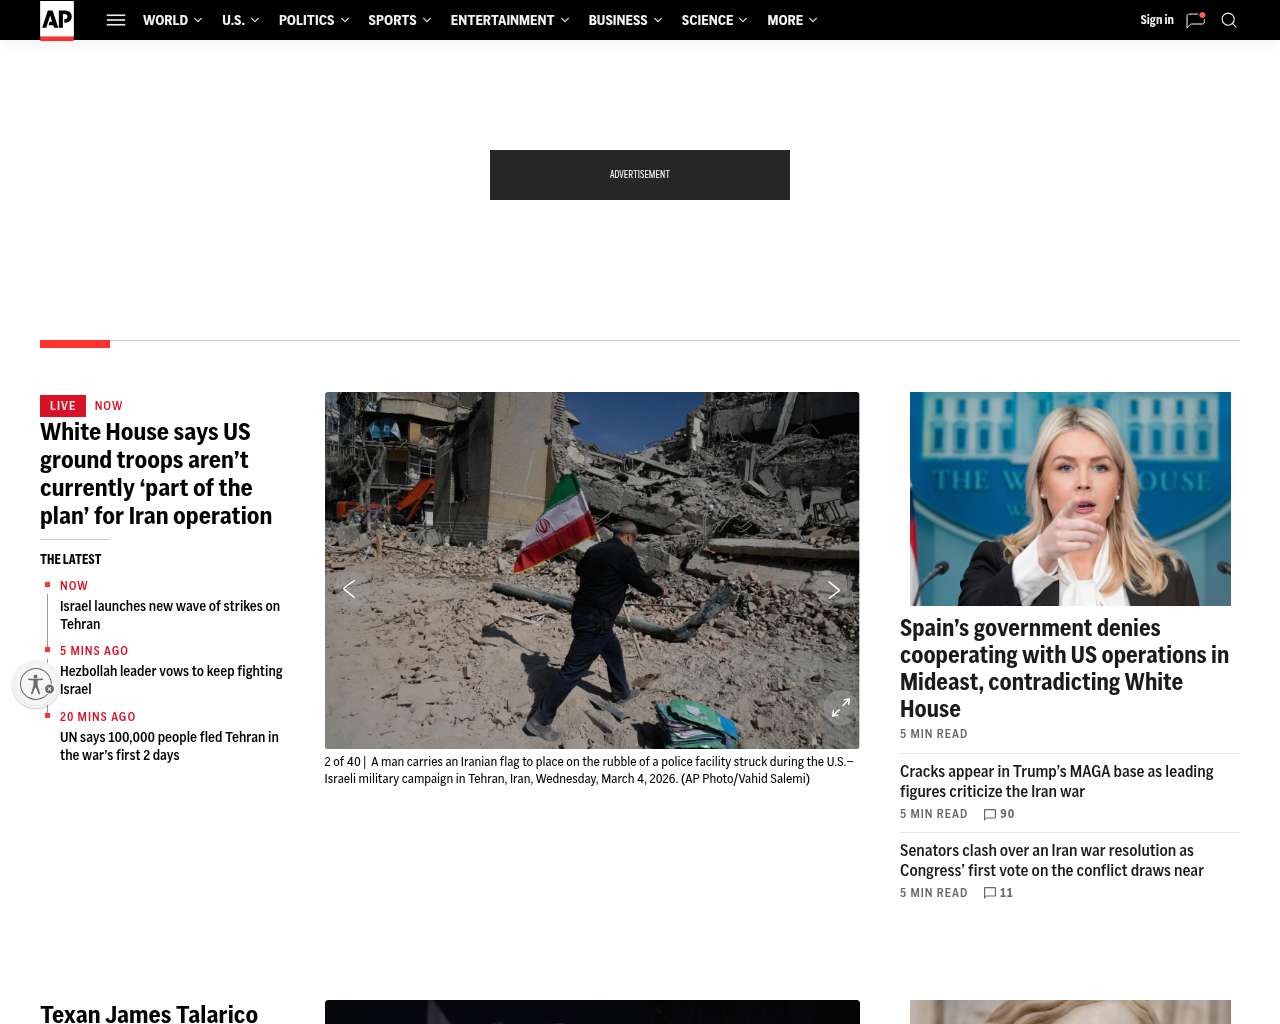The height and width of the screenshot is (1024, 1280).
Task: Go to the World section
Action: (x=165, y=20)
